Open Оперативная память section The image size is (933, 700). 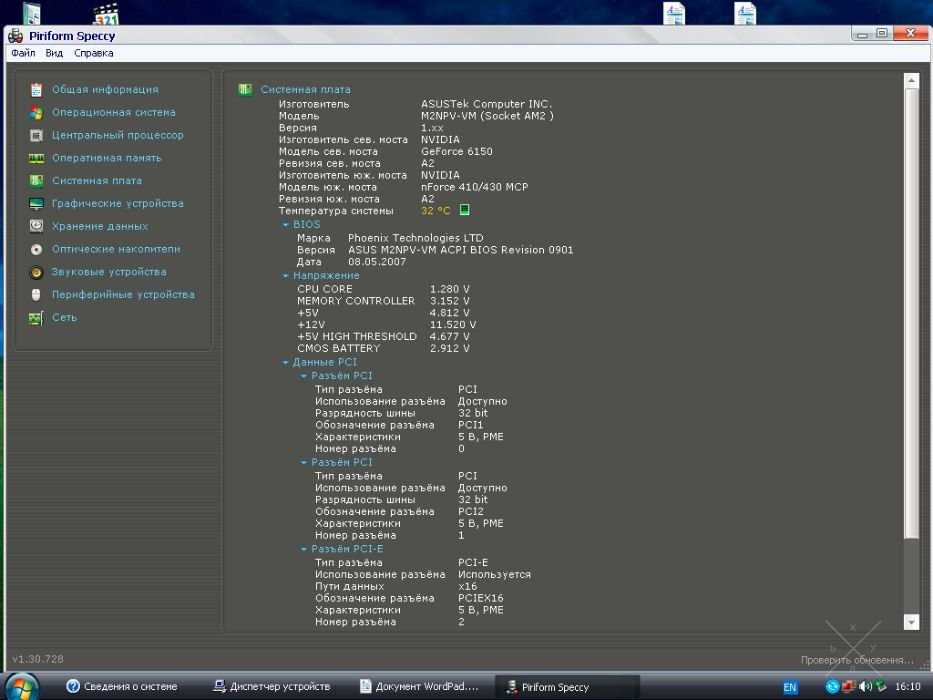click(x=107, y=158)
